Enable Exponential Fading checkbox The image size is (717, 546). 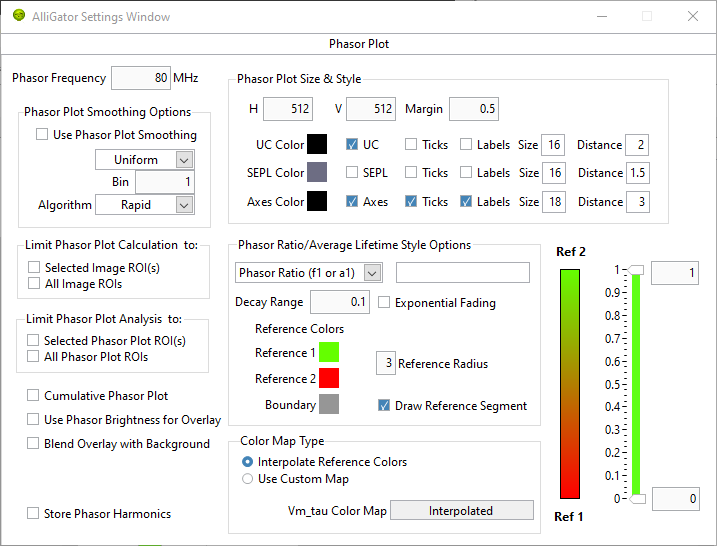(x=384, y=302)
